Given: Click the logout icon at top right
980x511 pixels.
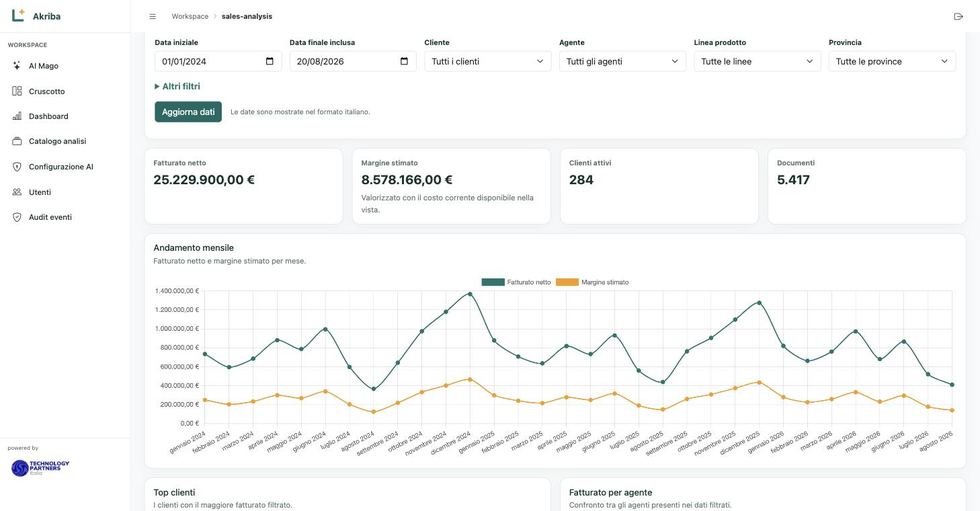Looking at the screenshot, I should tap(958, 16).
